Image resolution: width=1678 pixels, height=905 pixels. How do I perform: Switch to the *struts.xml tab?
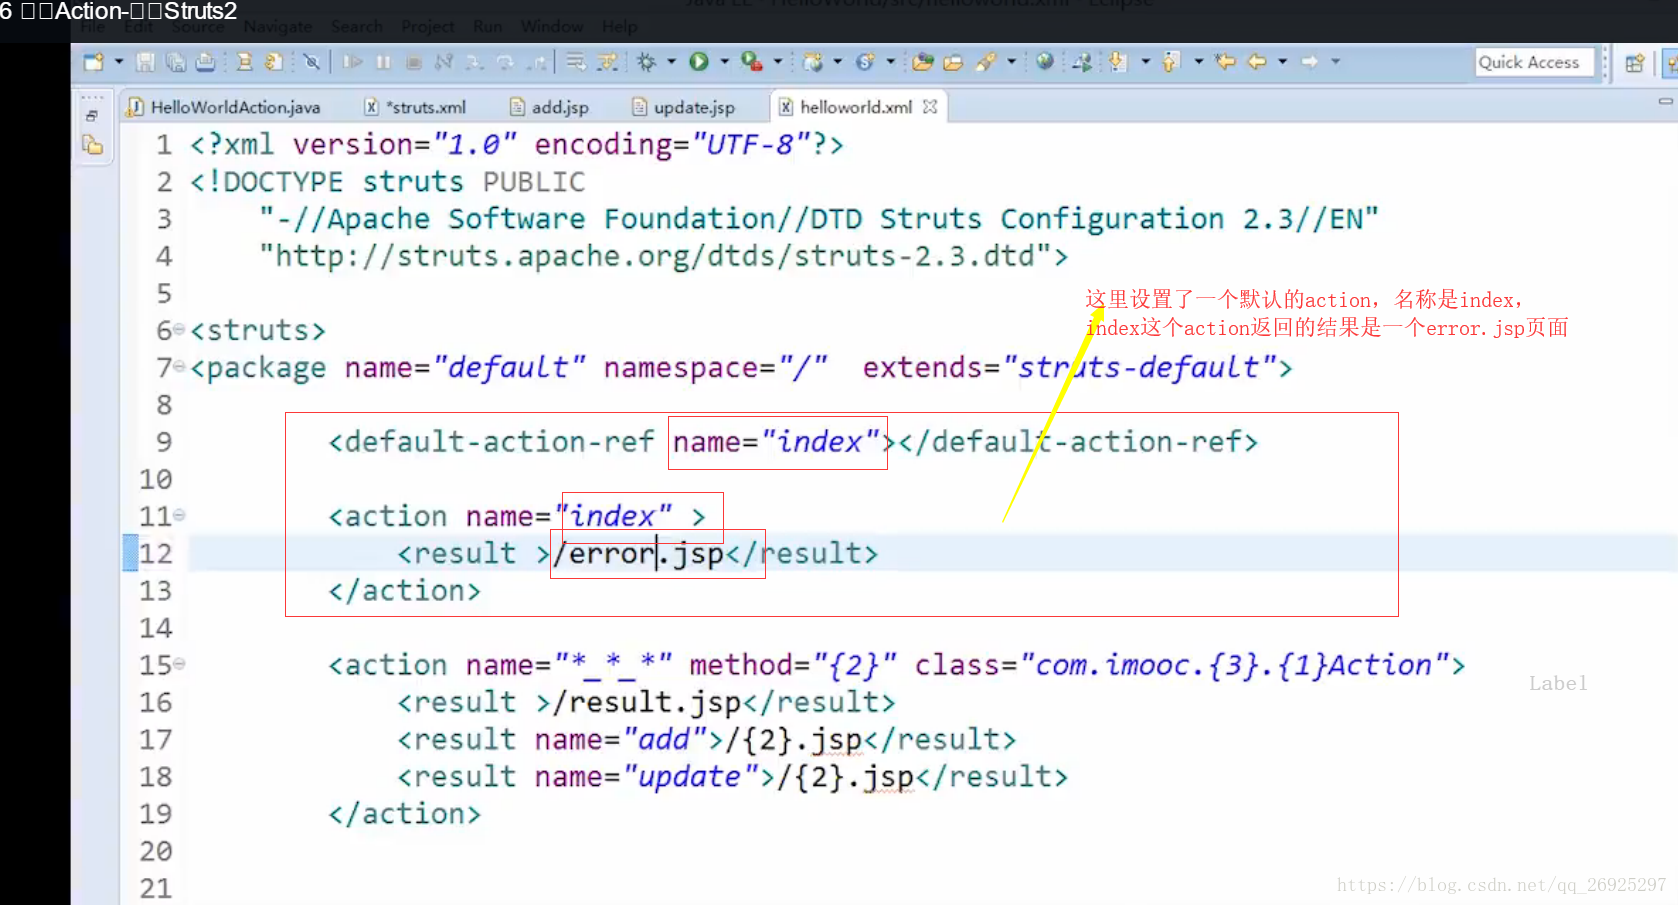click(x=416, y=107)
